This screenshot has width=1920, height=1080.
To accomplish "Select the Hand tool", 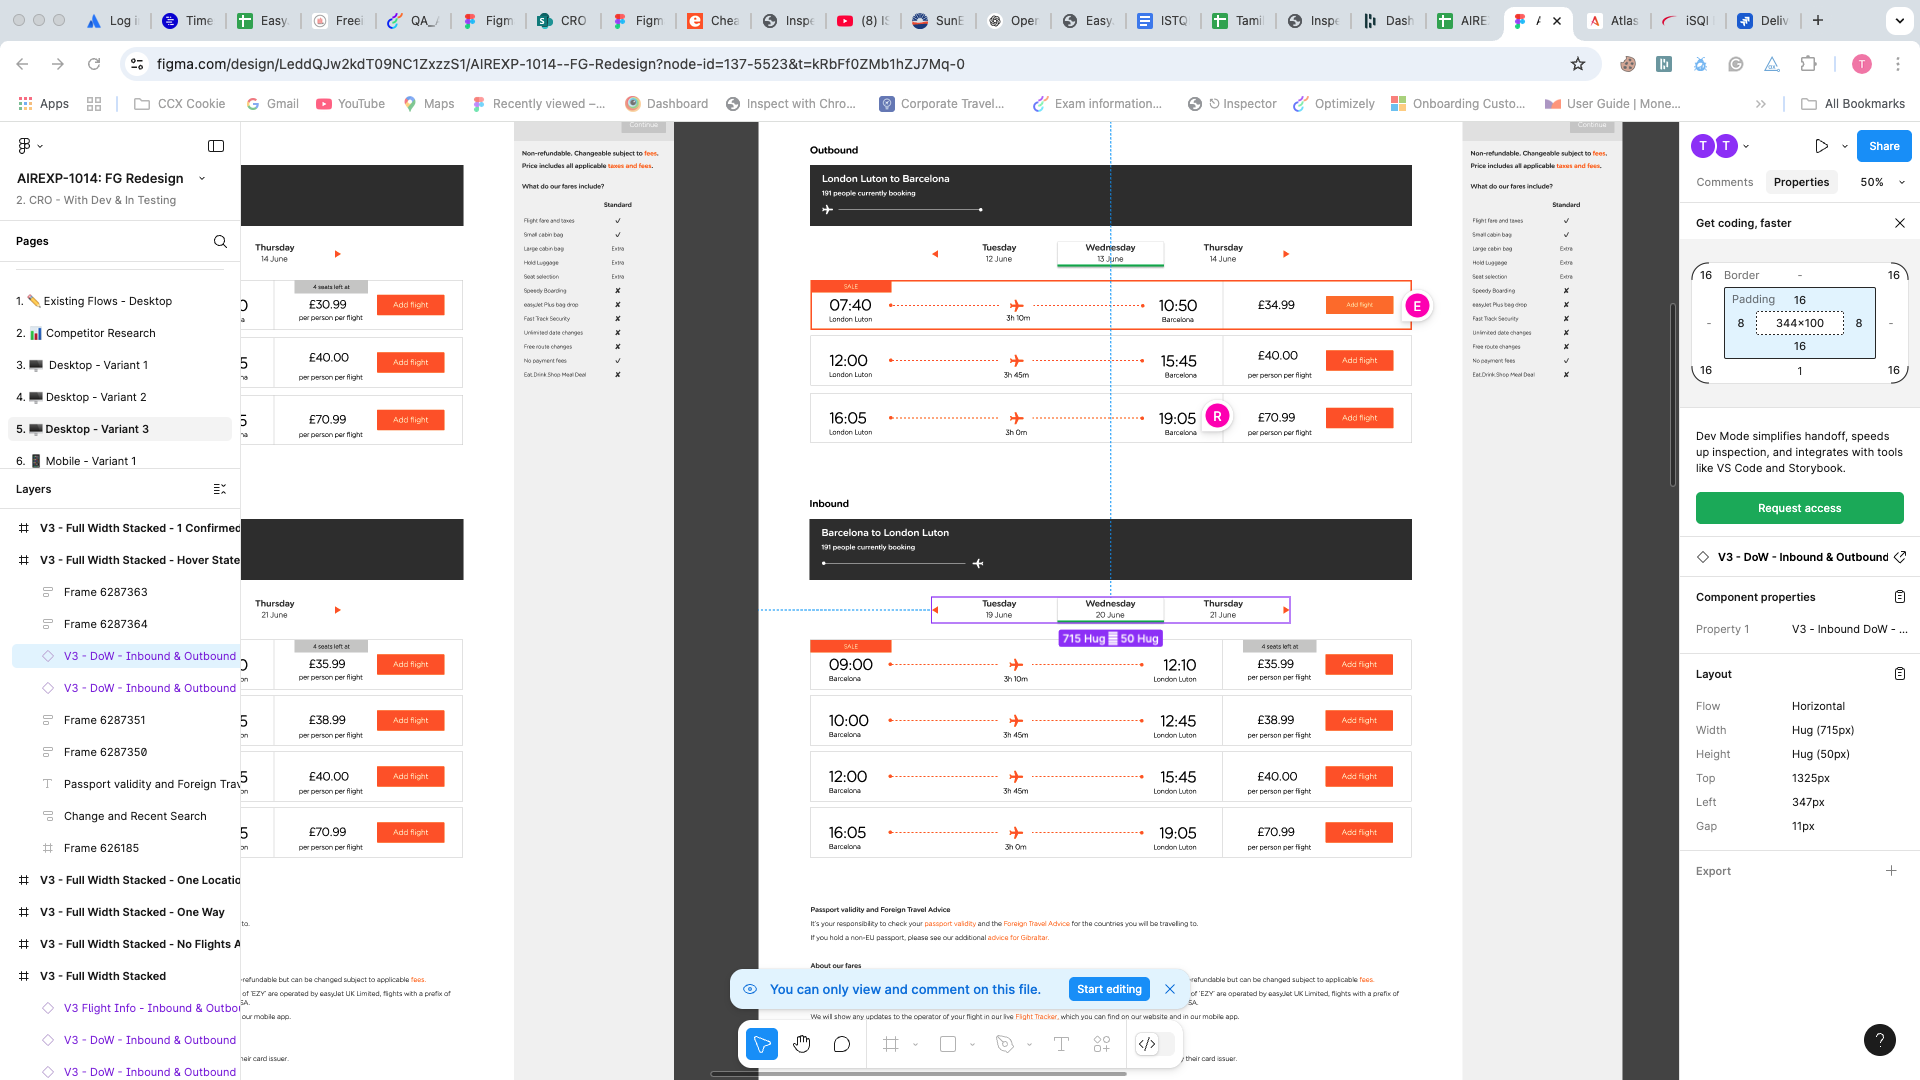I will (802, 1044).
